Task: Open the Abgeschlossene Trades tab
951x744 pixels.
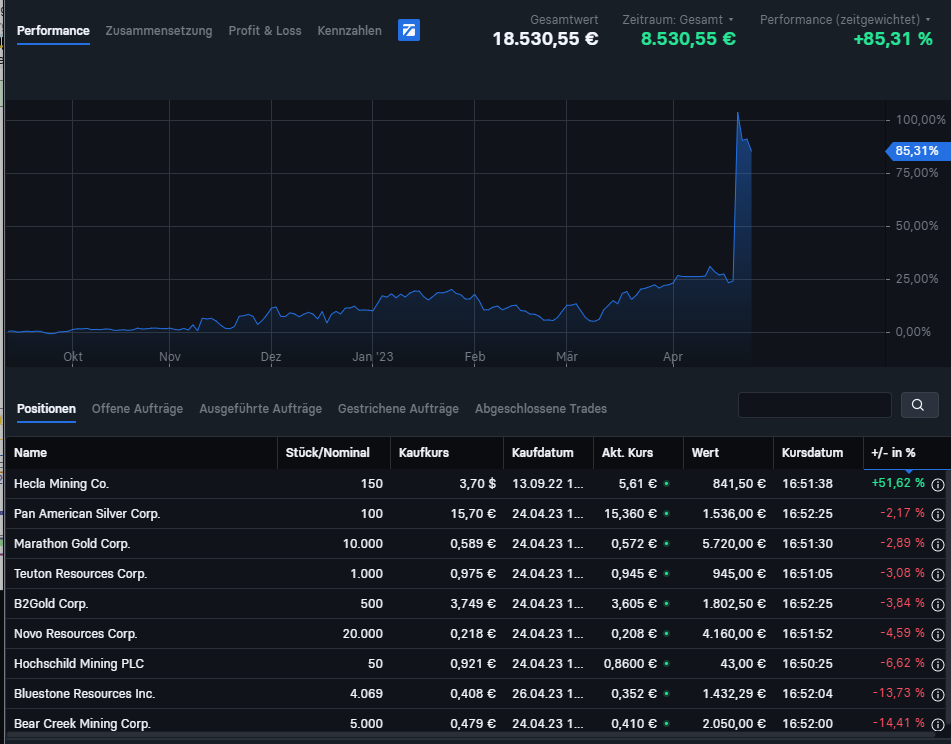Action: pyautogui.click(x=541, y=409)
